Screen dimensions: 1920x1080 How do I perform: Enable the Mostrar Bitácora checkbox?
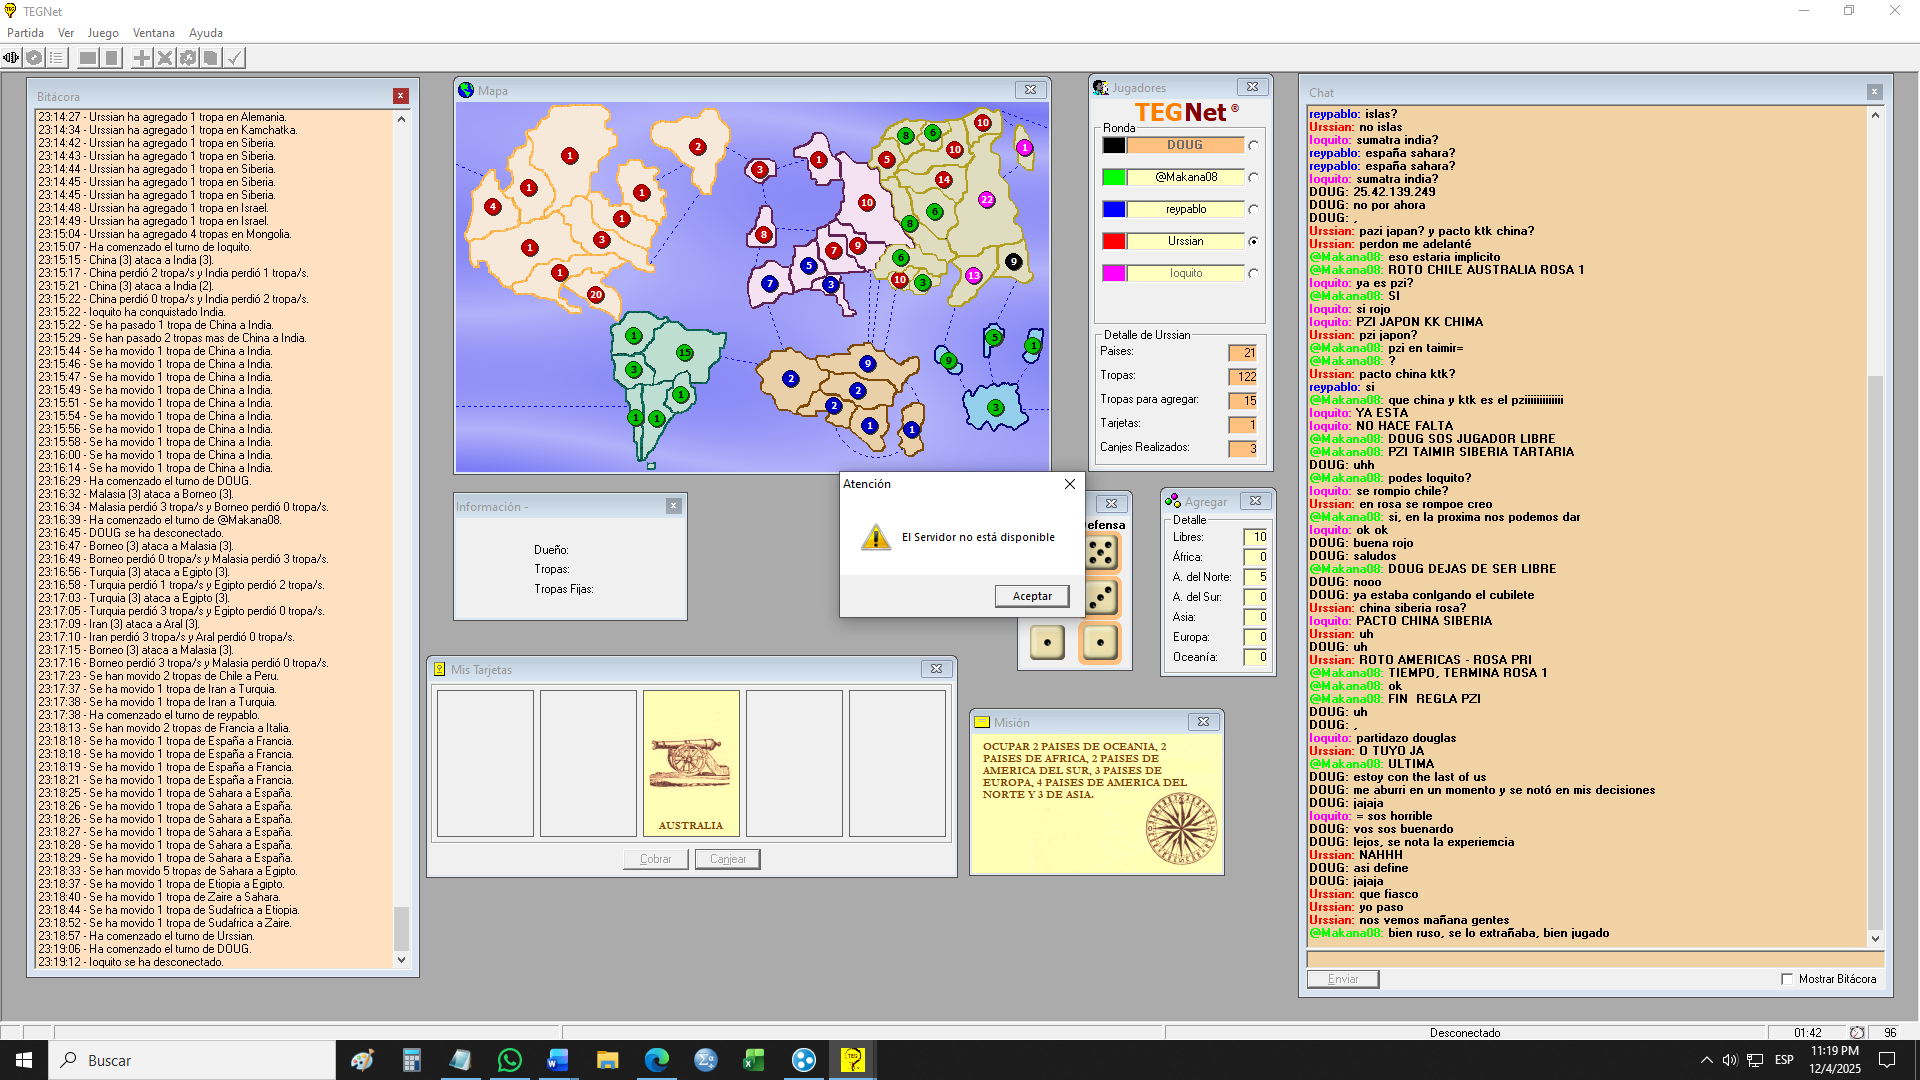[1787, 979]
